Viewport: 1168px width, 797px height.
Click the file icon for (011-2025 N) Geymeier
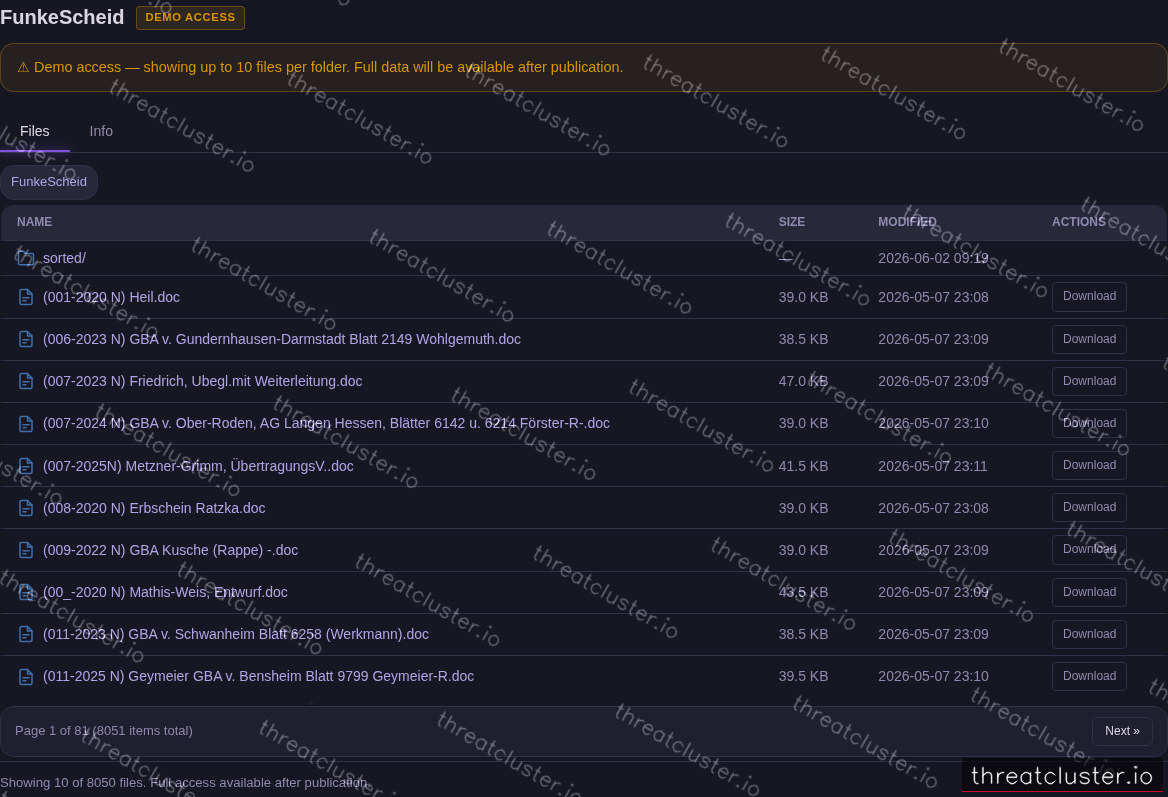click(25, 676)
